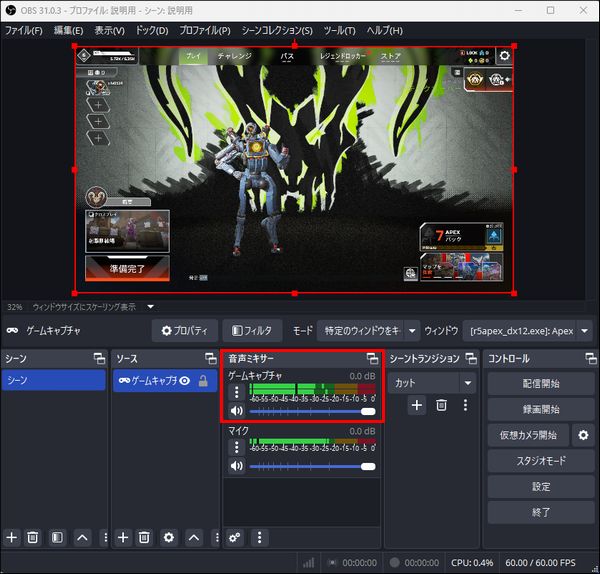Viewport: 600px width, 574px height.
Task: Toggle スタジオモード button
Action: [x=541, y=461]
